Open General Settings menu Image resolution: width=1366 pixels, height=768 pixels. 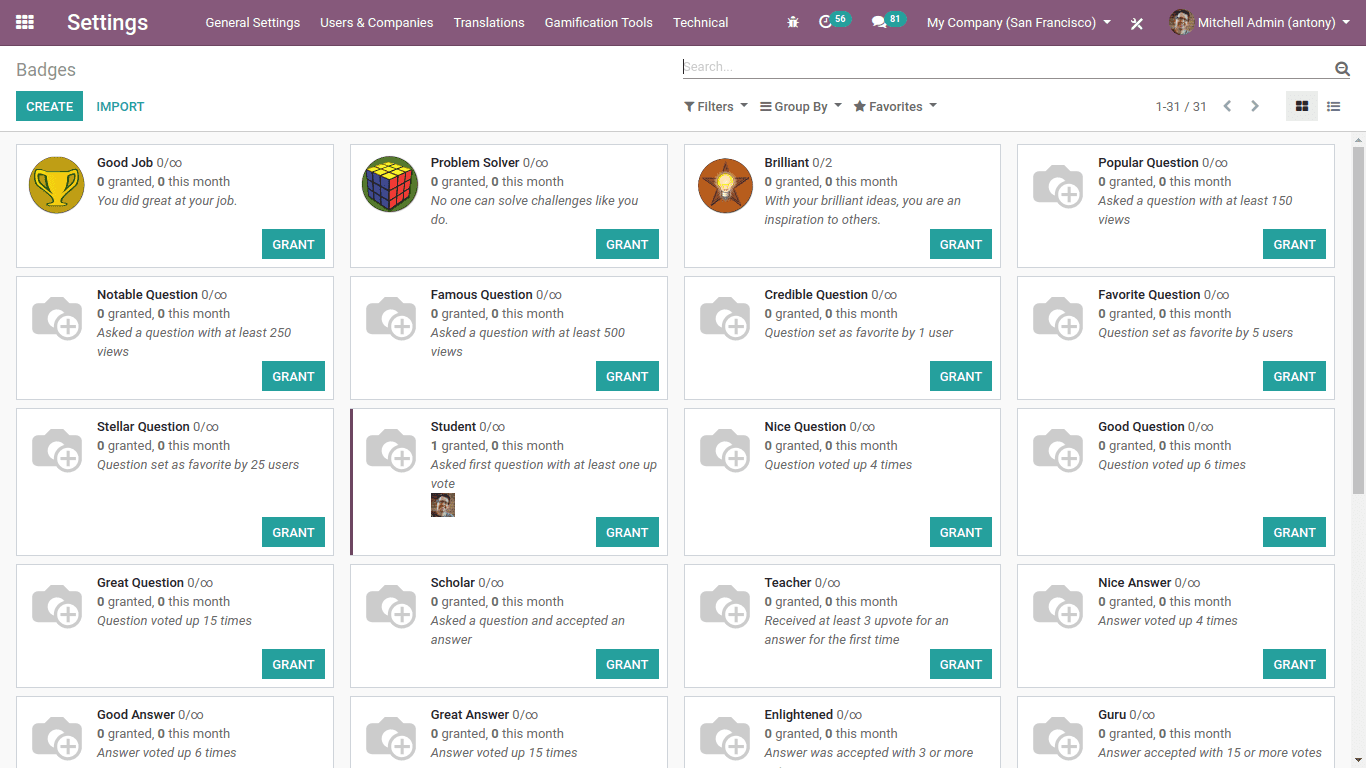click(252, 22)
